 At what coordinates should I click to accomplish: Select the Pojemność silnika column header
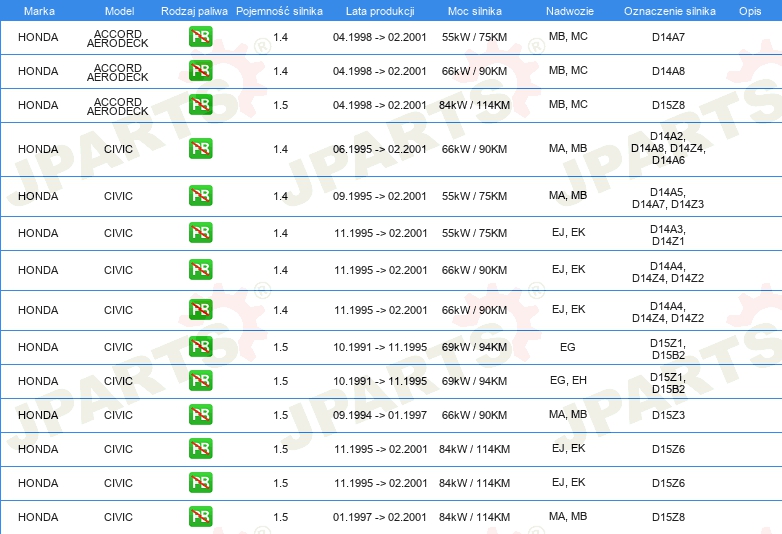(x=279, y=11)
